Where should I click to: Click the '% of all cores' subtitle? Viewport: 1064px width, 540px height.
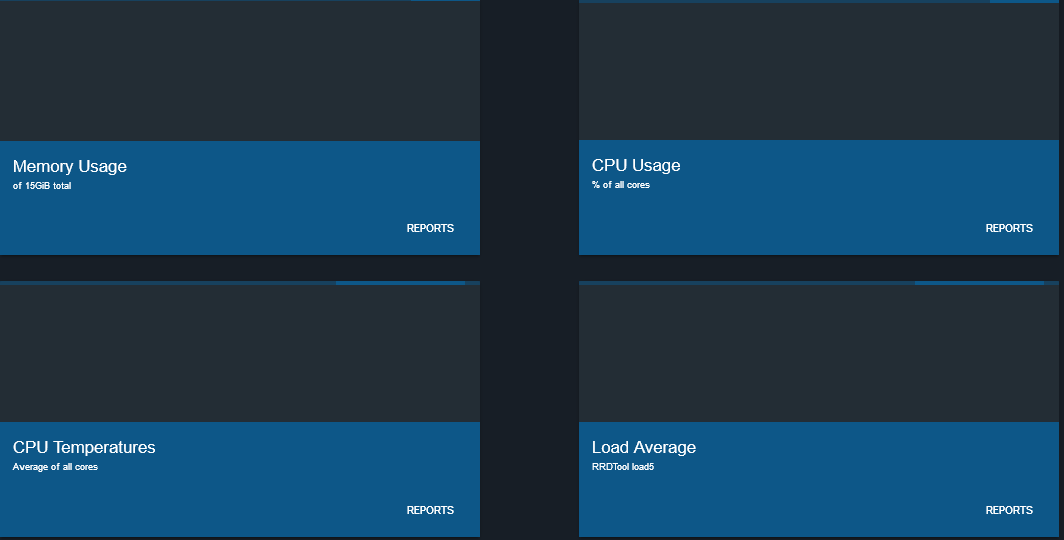click(621, 185)
